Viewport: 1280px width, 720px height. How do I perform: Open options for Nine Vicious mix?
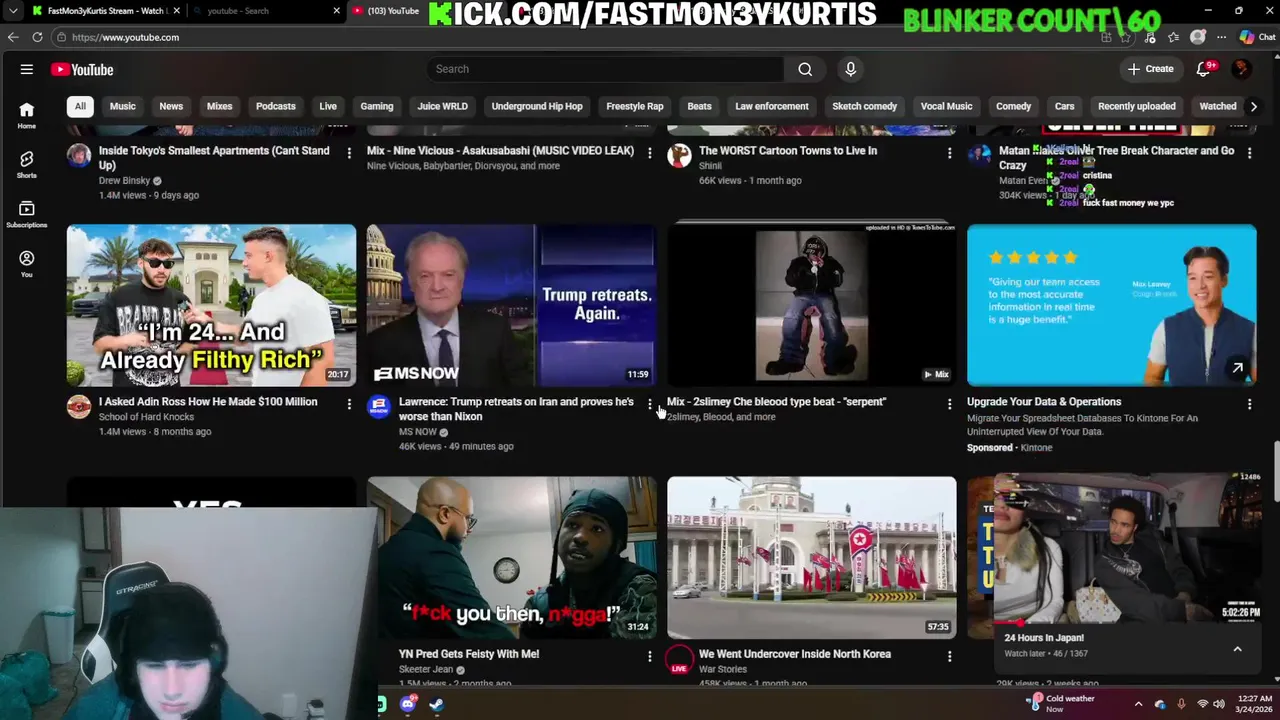[649, 153]
